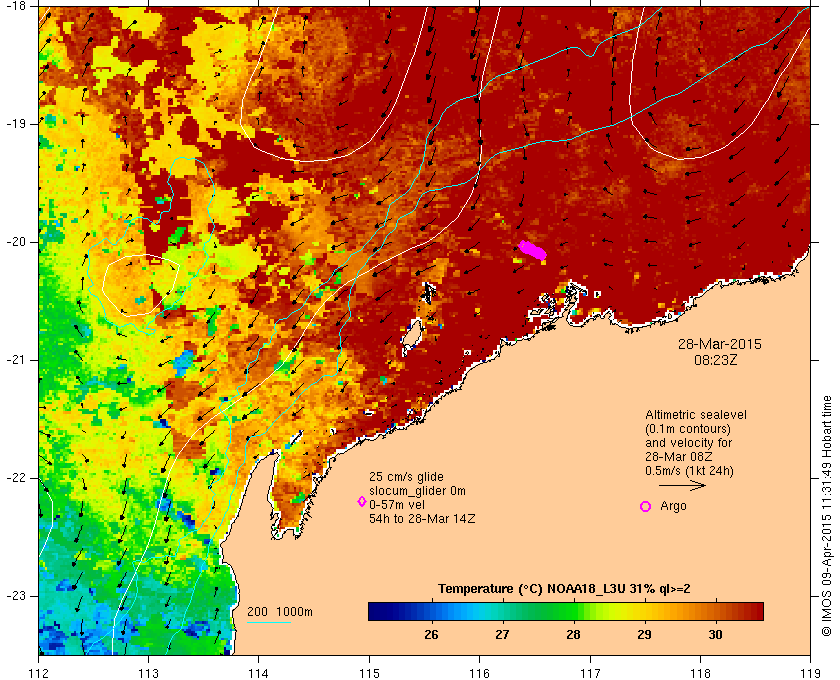
Task: Click the cyan bathymetry legend line
Action: tap(268, 622)
